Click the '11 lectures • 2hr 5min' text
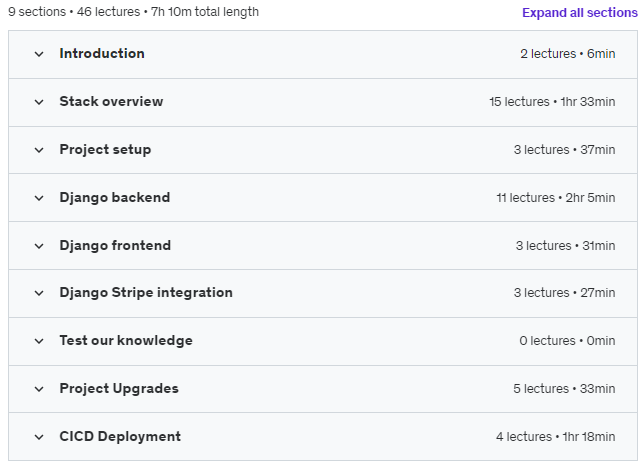 tap(556, 198)
